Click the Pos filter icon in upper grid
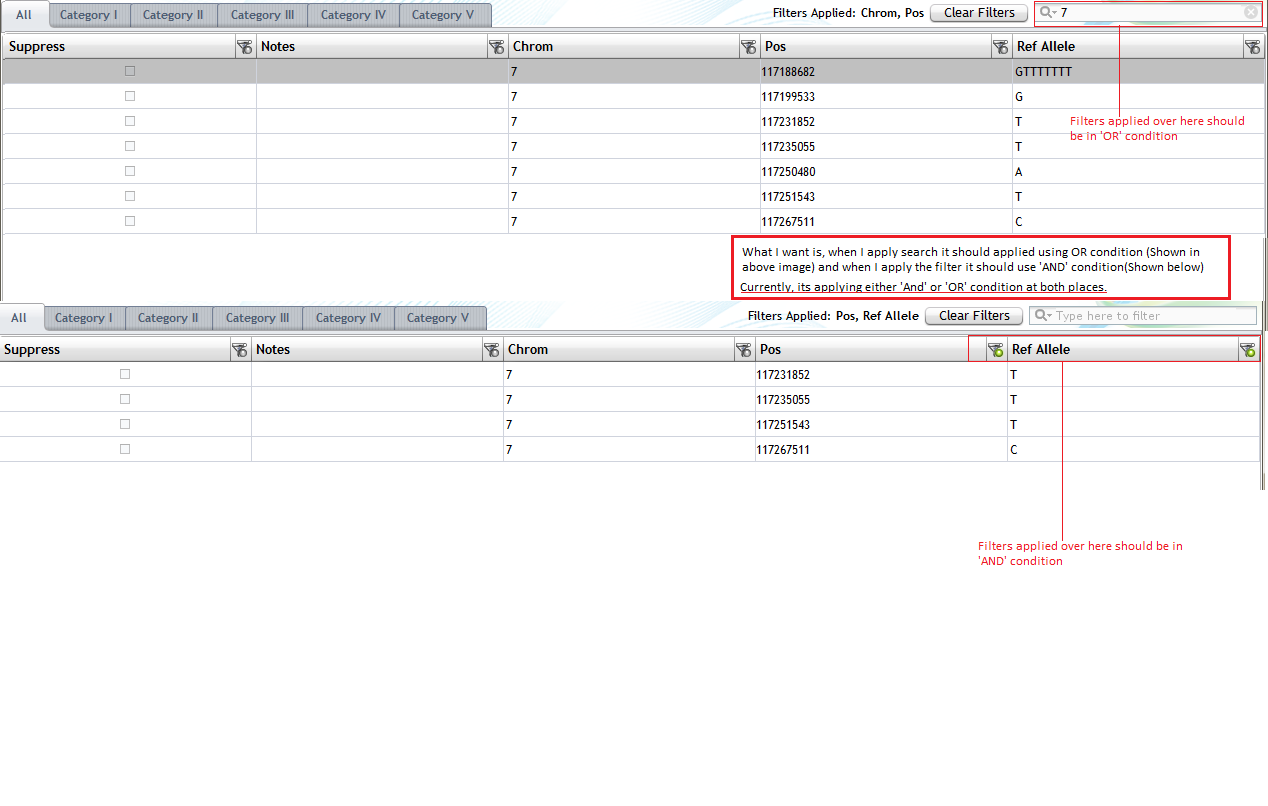This screenshot has height=806, width=1268. (1000, 47)
